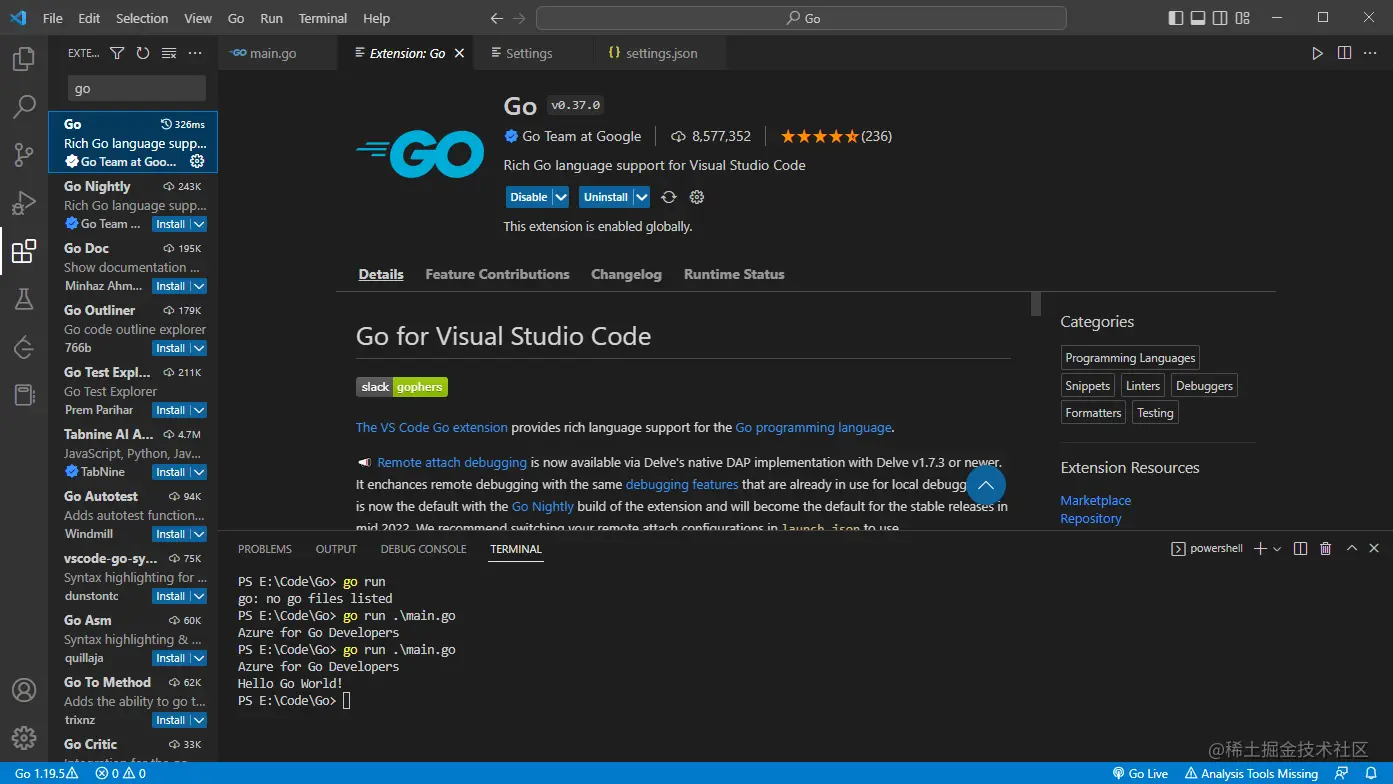Expand Install dropdown for Go Asm
The height and width of the screenshot is (784, 1393).
pos(199,658)
